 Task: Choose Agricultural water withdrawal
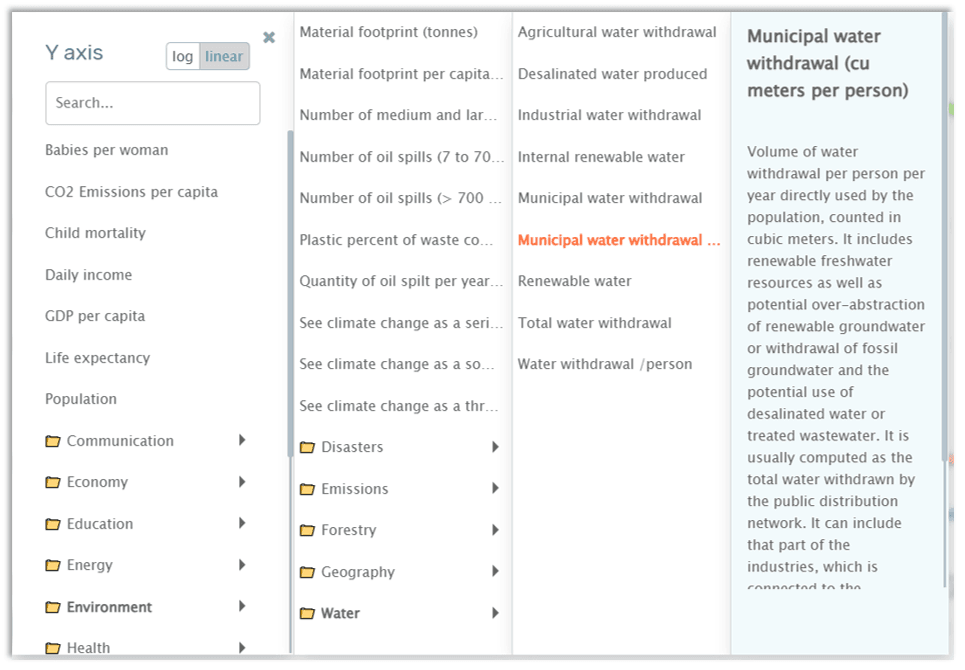[x=617, y=32]
